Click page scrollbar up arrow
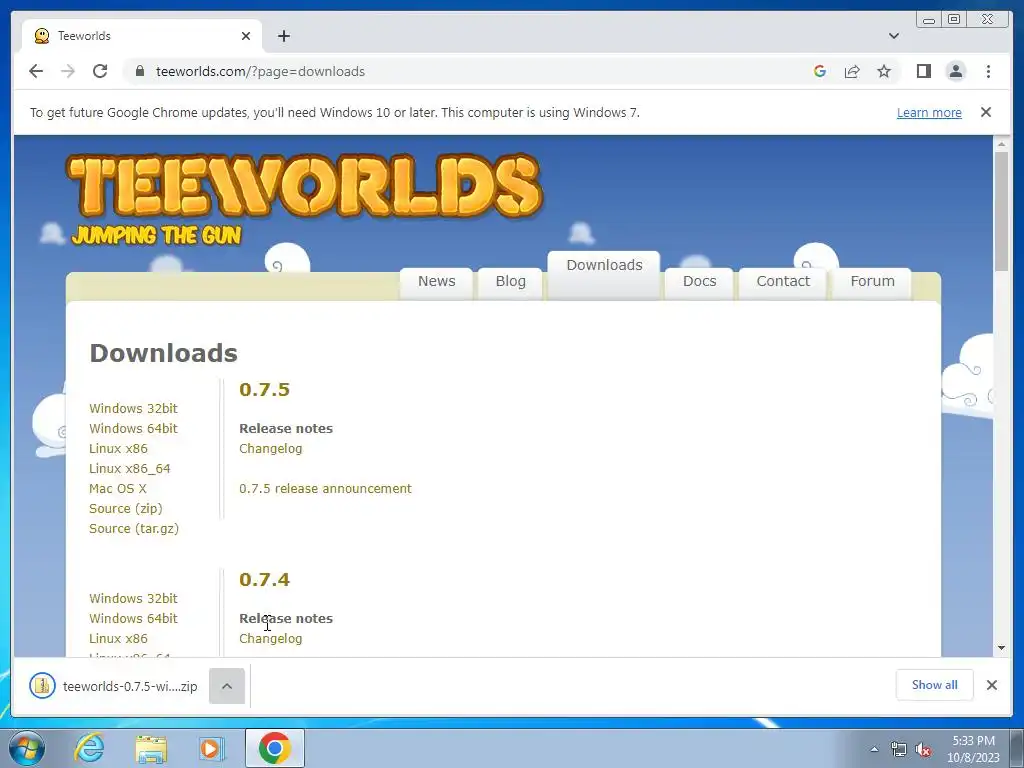1024x768 pixels. coord(1001,143)
